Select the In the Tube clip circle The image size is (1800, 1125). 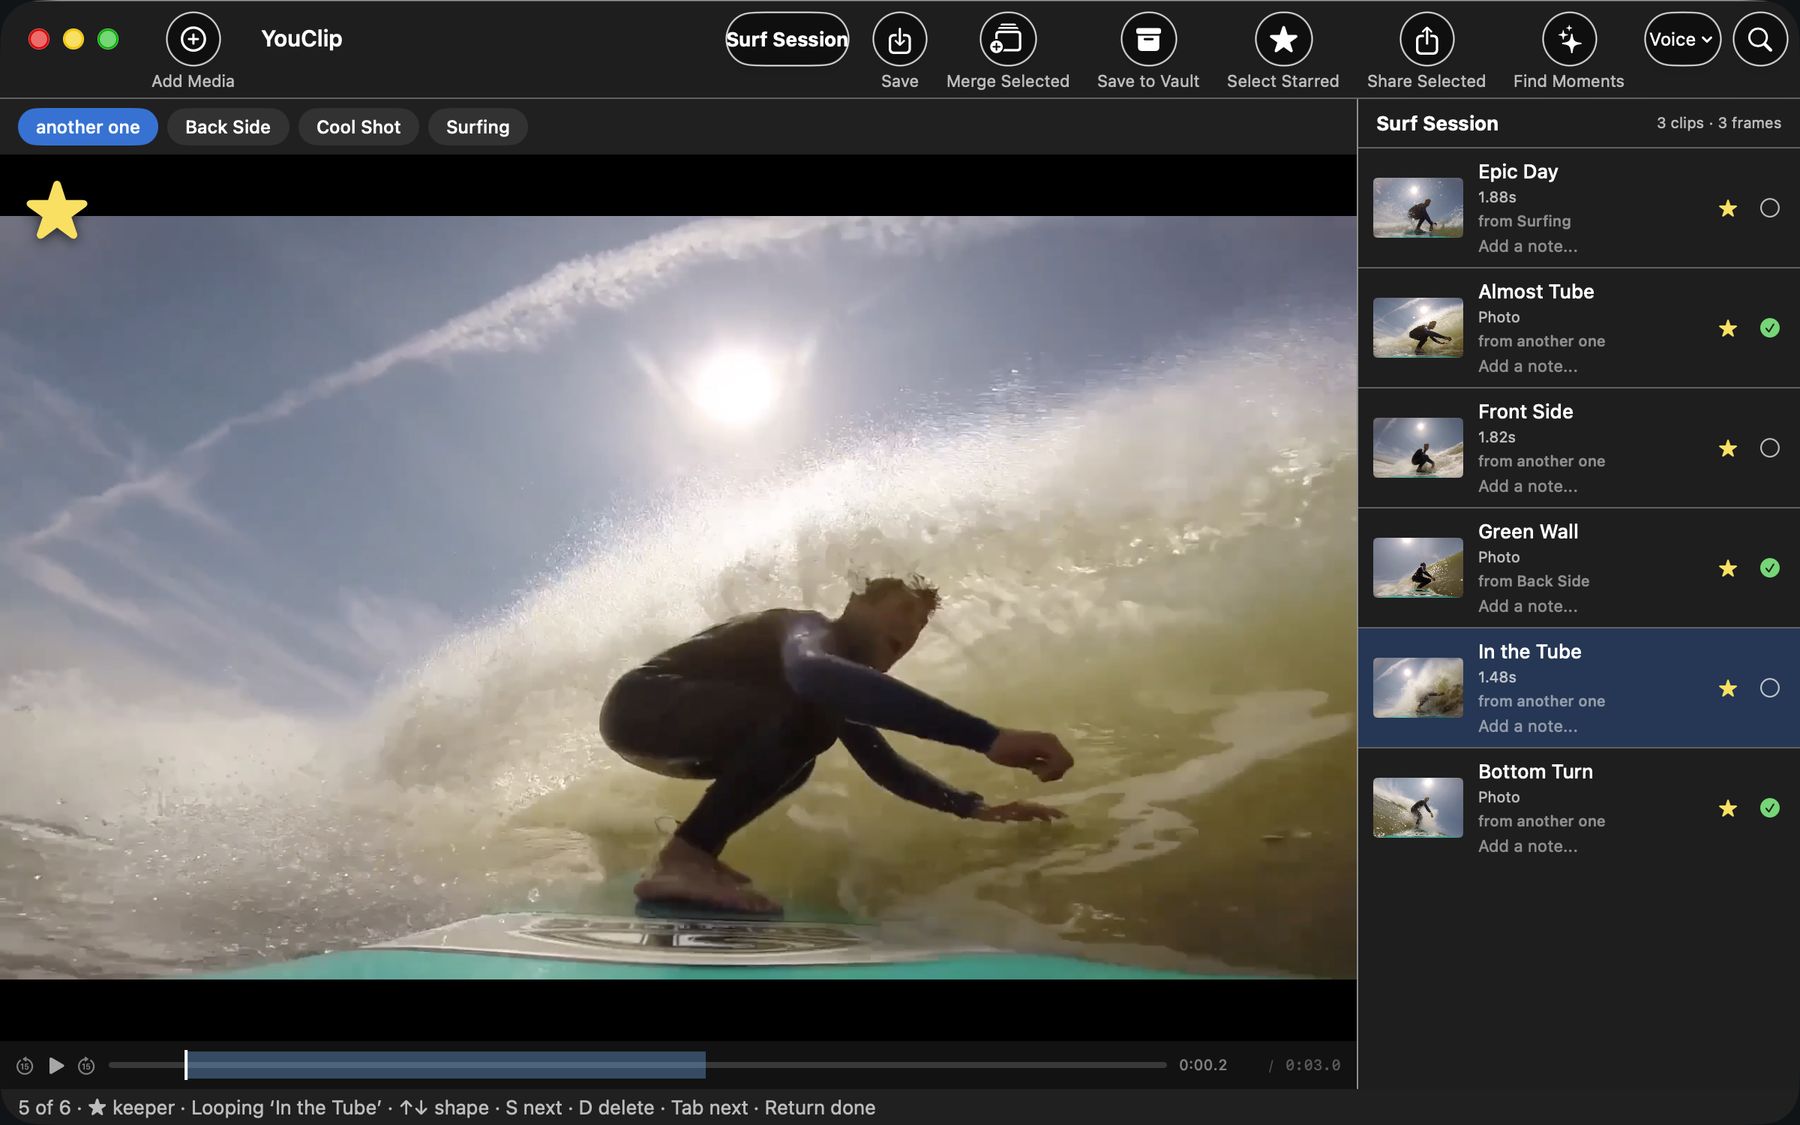pos(1769,688)
